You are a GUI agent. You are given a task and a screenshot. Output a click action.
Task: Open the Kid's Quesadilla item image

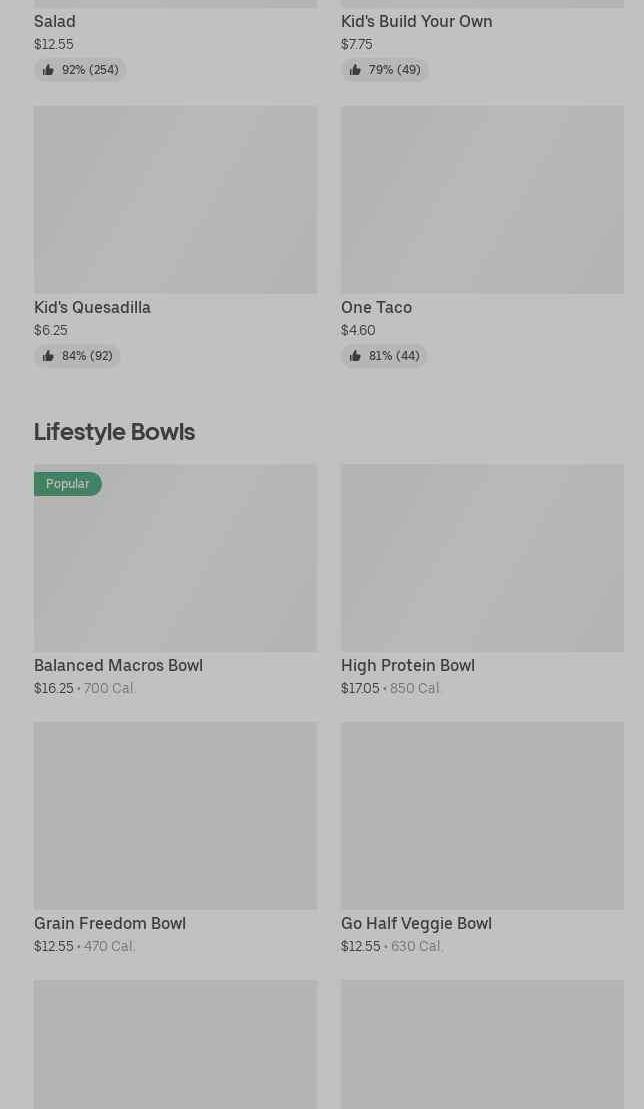pyautogui.click(x=175, y=200)
